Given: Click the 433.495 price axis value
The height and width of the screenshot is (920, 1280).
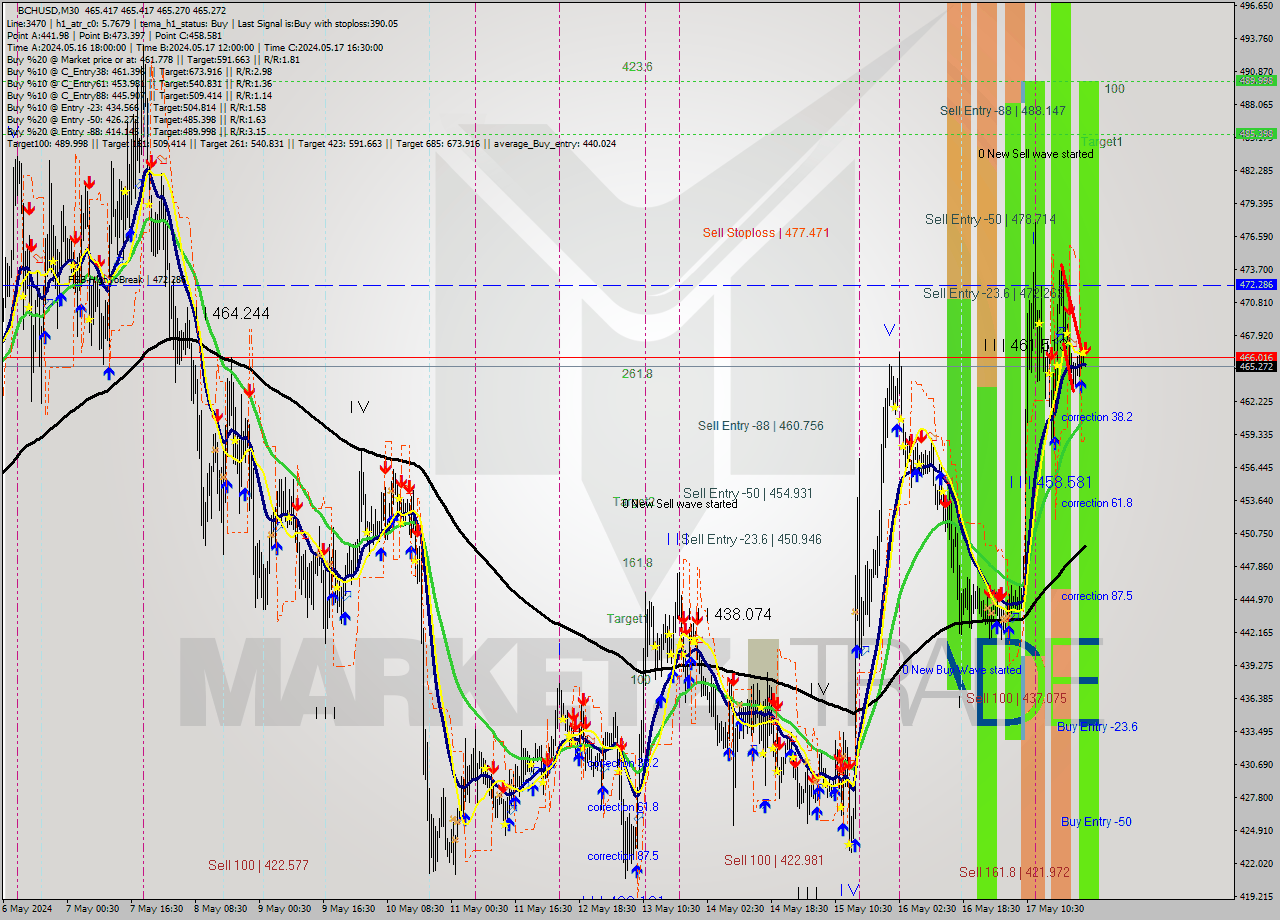Looking at the screenshot, I should click(x=1256, y=731).
